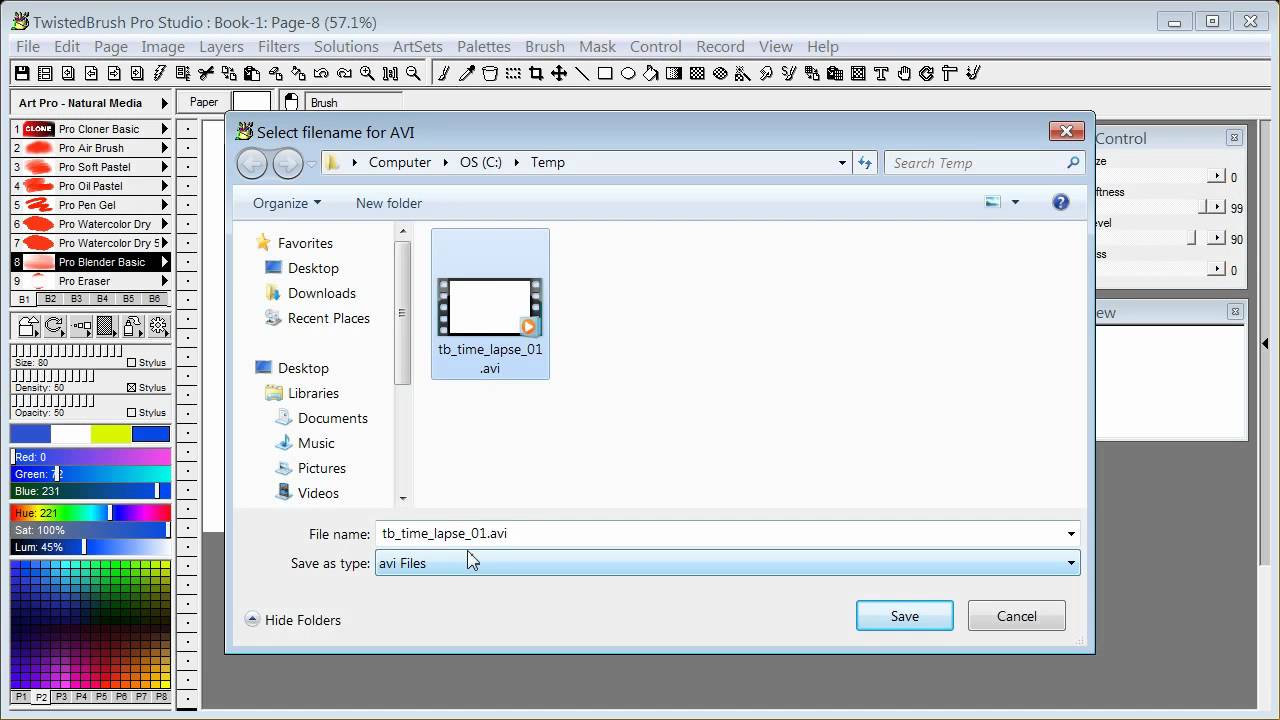
Task: Select the Line drawing tool
Action: point(582,73)
